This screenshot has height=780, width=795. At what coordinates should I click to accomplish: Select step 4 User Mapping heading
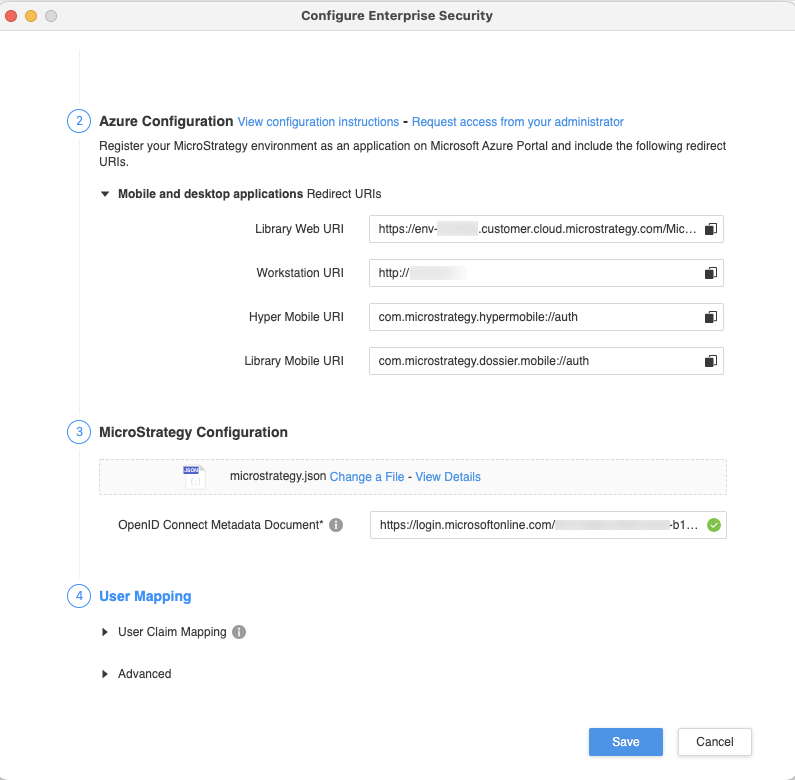[x=145, y=596]
